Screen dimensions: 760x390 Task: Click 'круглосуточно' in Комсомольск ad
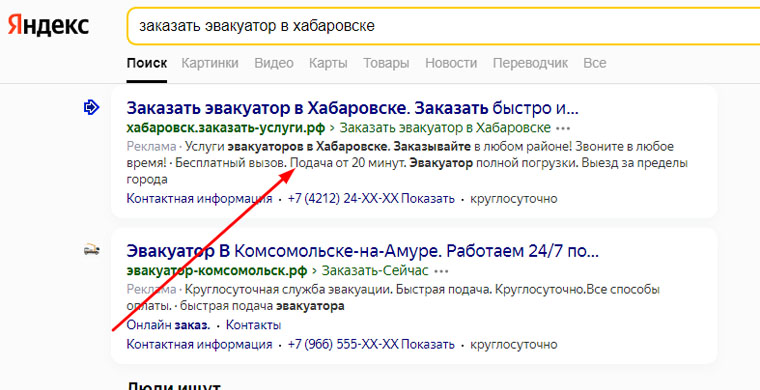click(x=514, y=344)
